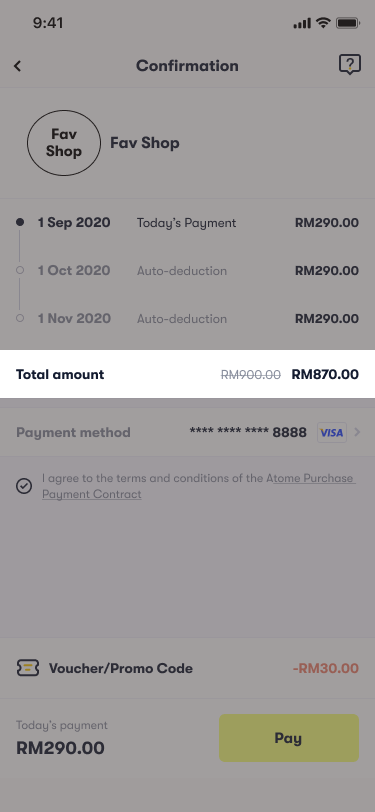
Task: Open the help chat question icon
Action: pyautogui.click(x=350, y=65)
